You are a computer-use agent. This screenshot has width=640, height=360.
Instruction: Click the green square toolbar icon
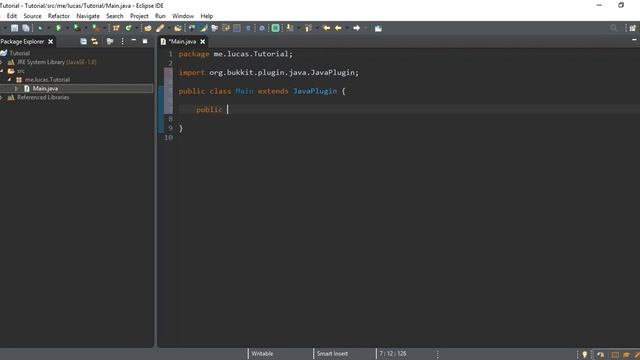(x=276, y=28)
